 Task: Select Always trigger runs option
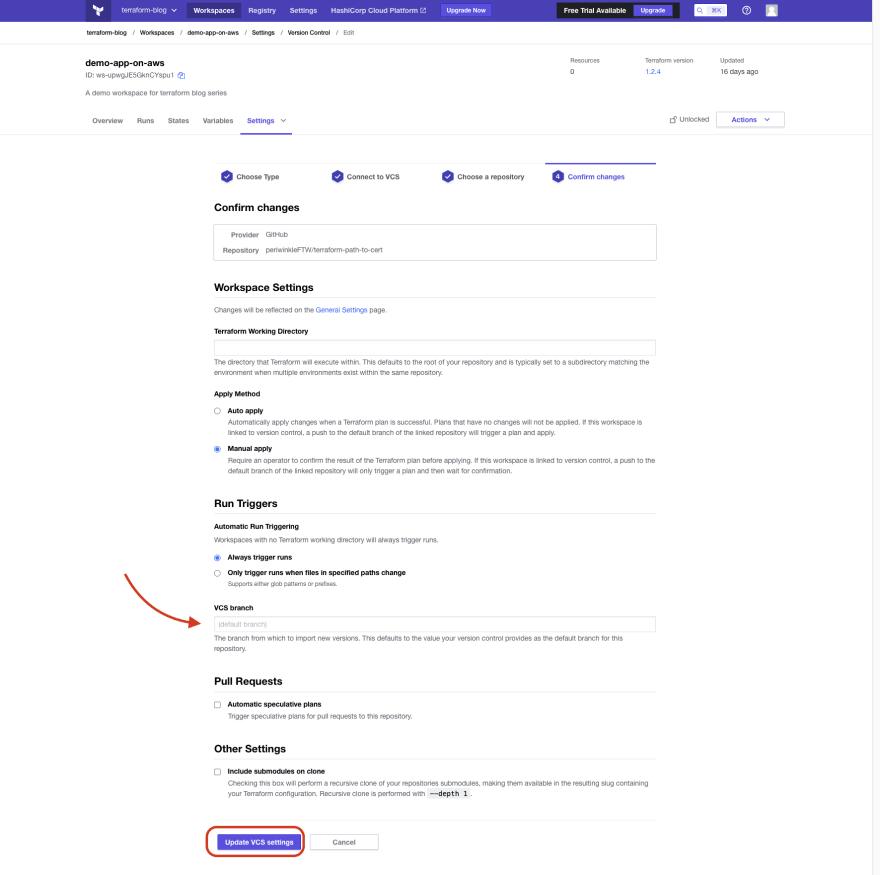click(x=217, y=558)
